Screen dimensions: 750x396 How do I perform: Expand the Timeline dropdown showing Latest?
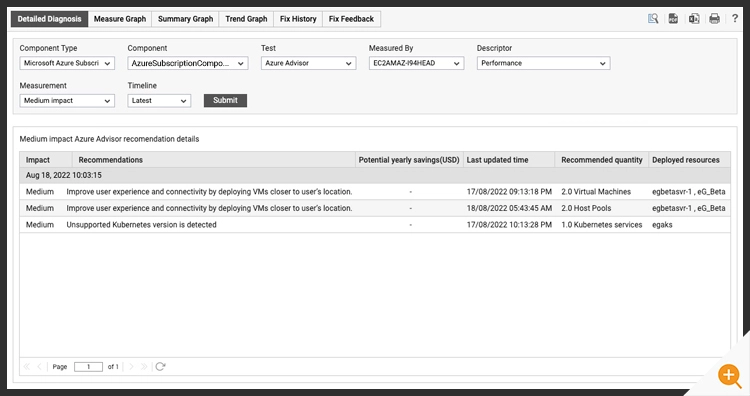(x=159, y=100)
